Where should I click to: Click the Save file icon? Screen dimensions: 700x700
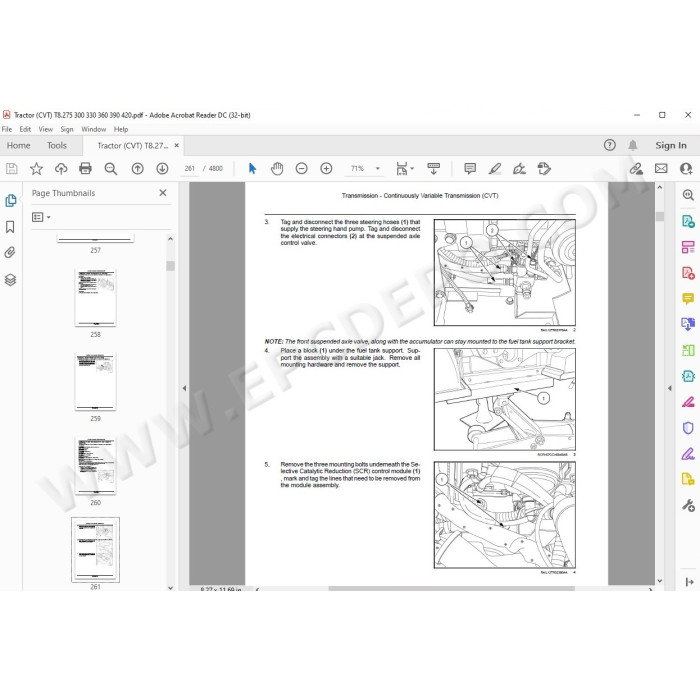[12, 169]
